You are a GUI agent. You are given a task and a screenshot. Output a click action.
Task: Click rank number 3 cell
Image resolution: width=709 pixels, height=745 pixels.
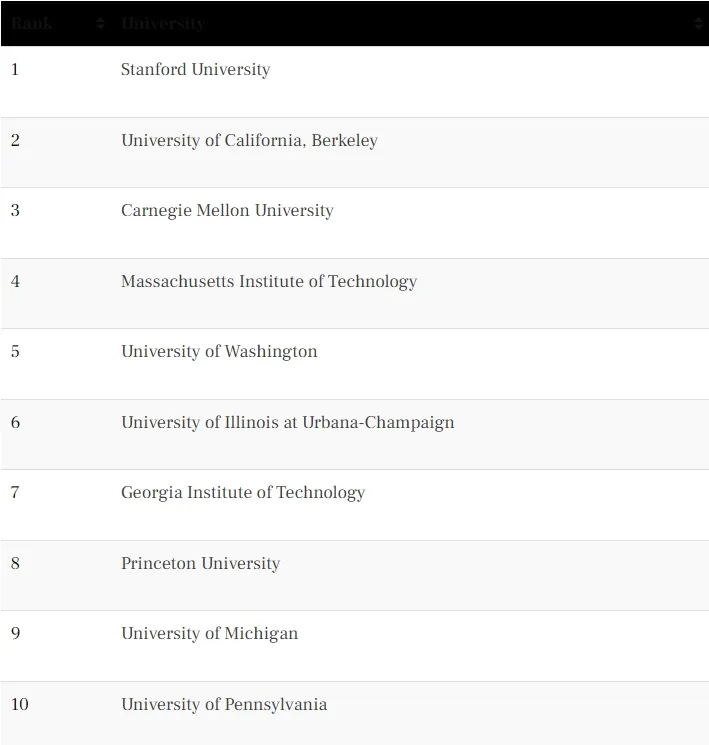[x=15, y=210]
